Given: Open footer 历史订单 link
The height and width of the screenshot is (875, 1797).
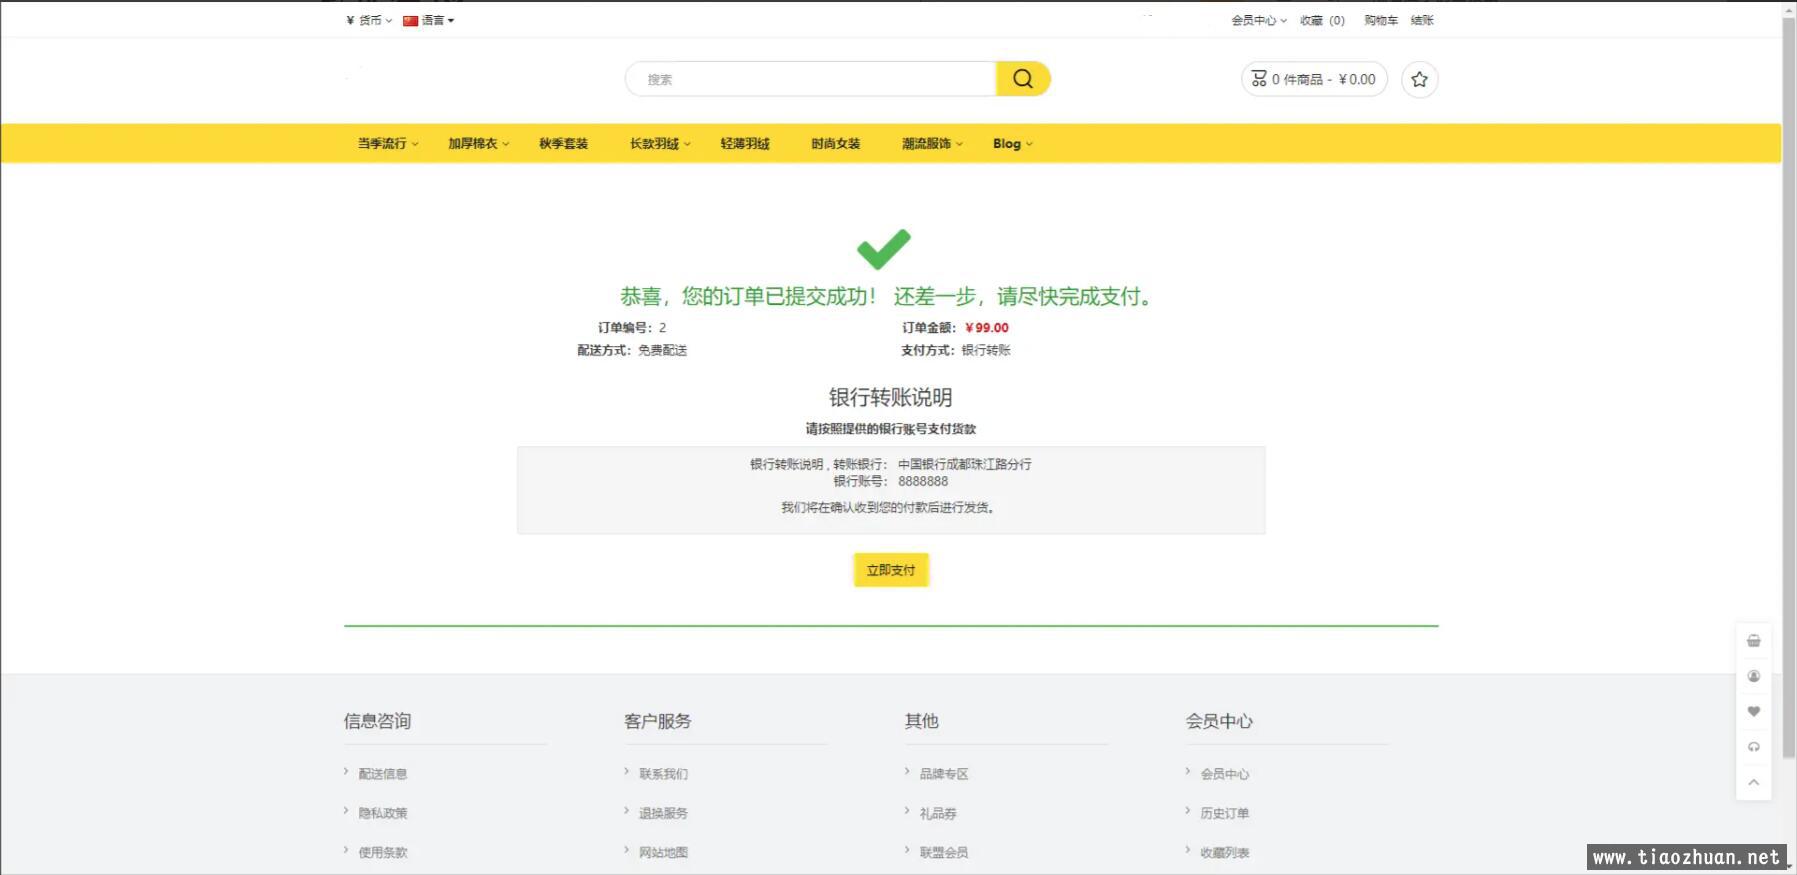Looking at the screenshot, I should pyautogui.click(x=1225, y=813).
